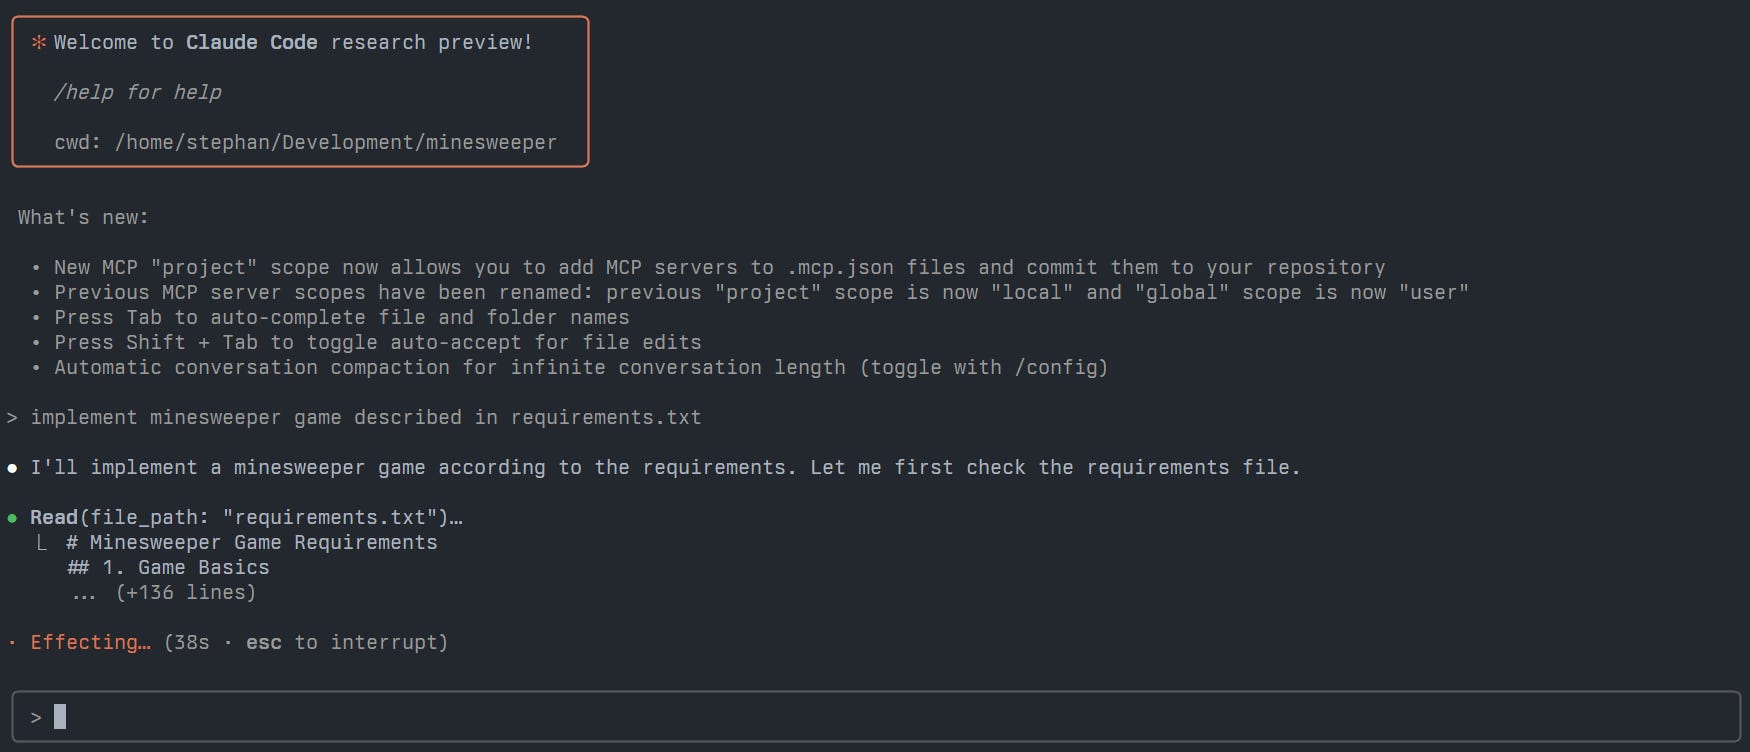Click the Read(file_path: "requirements.txt") tool call
The width and height of the screenshot is (1750, 752).
click(246, 517)
